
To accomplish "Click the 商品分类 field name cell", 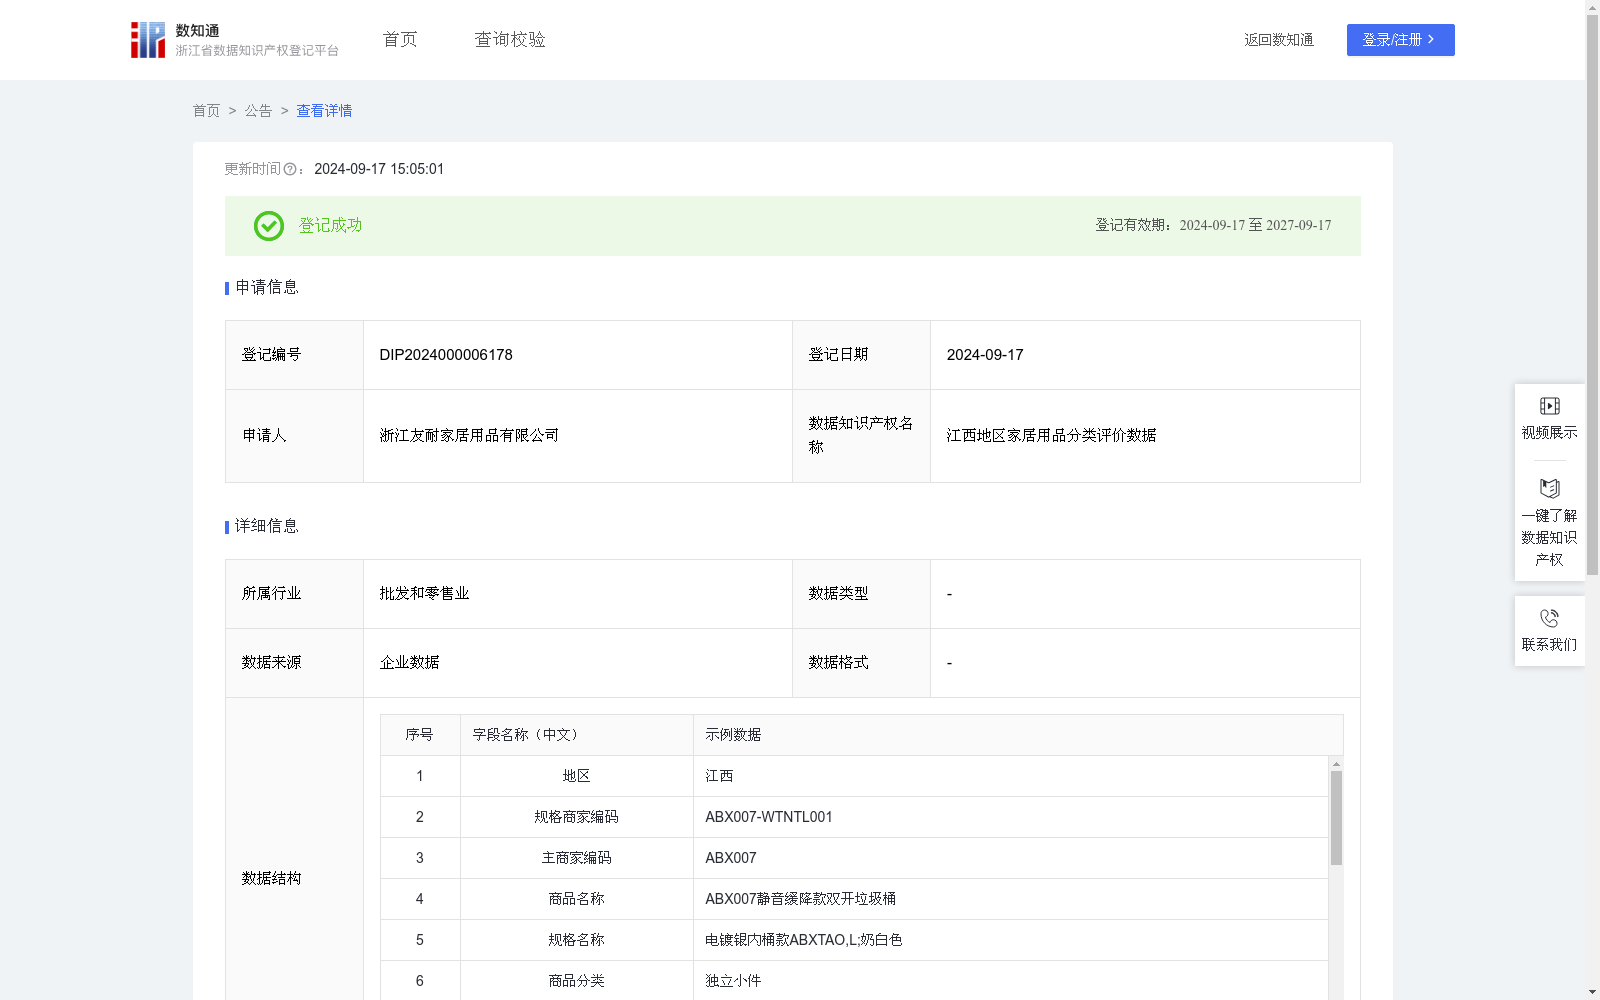I will (577, 981).
